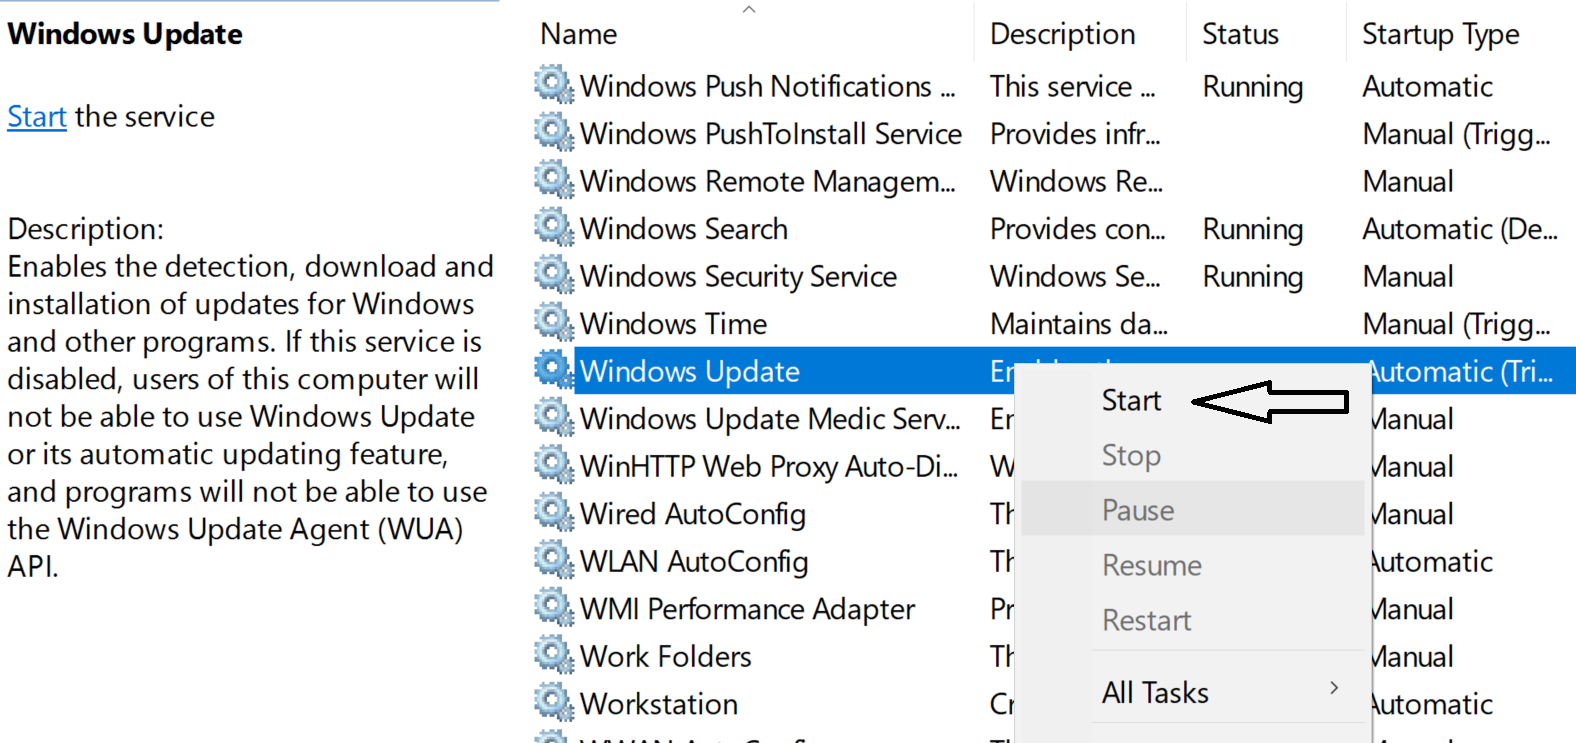Sort by the Status column header
The height and width of the screenshot is (743, 1576).
[1240, 34]
